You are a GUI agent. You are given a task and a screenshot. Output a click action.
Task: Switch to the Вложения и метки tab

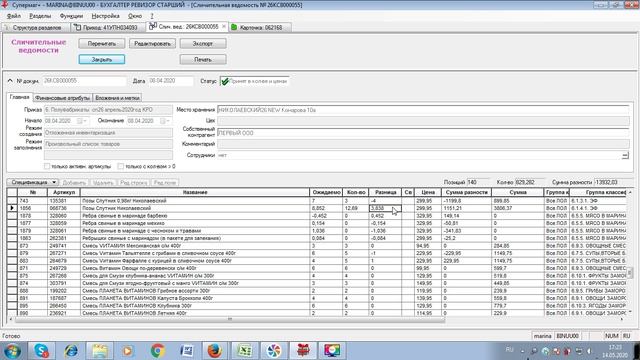(118, 98)
